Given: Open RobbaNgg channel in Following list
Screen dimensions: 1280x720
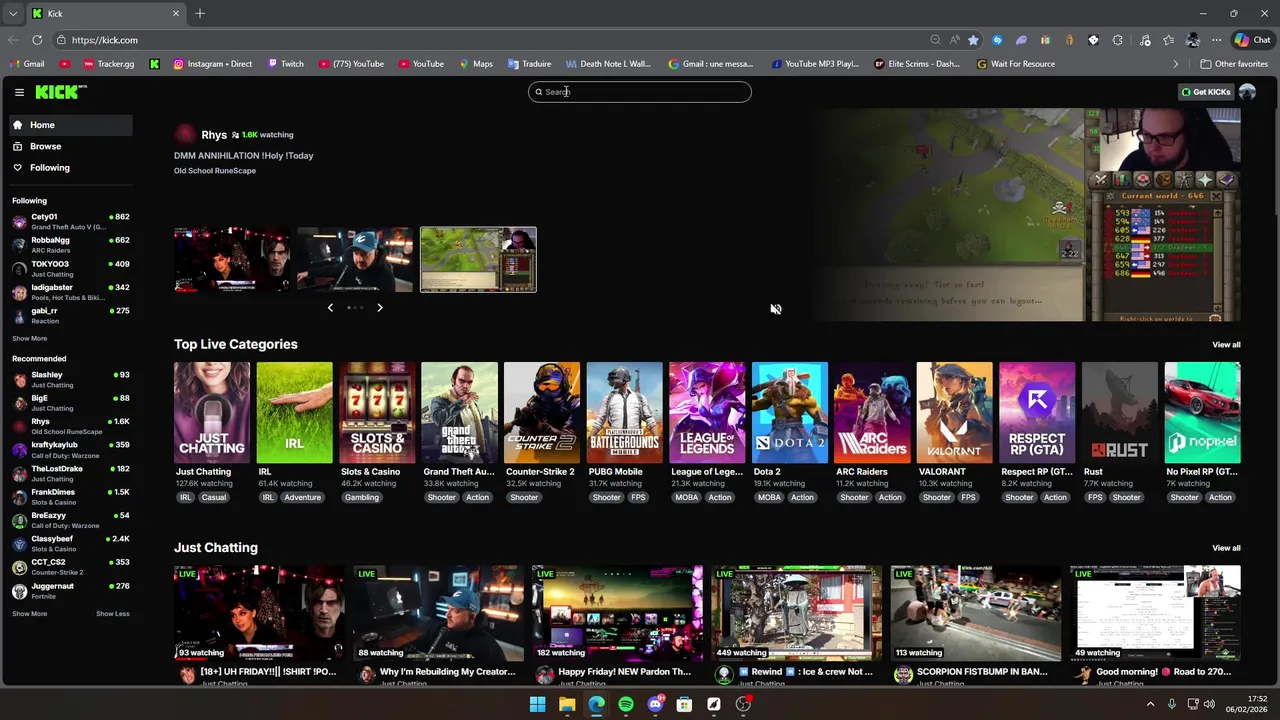Looking at the screenshot, I should [70, 245].
